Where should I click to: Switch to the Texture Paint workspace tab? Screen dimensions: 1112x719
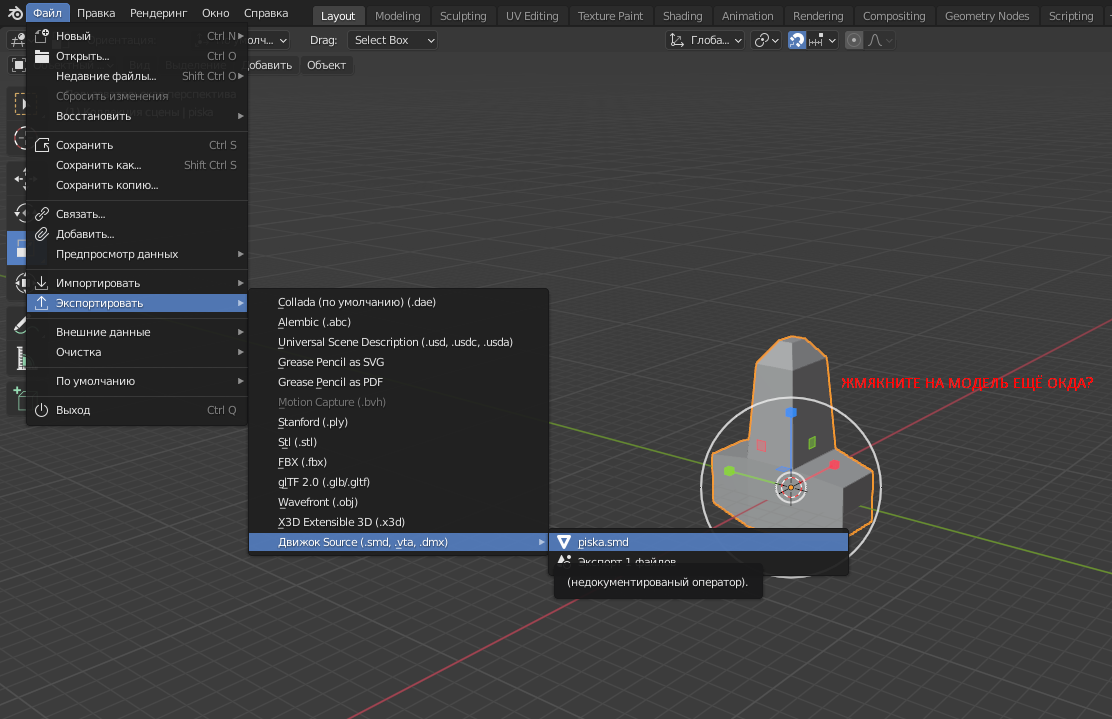click(611, 16)
